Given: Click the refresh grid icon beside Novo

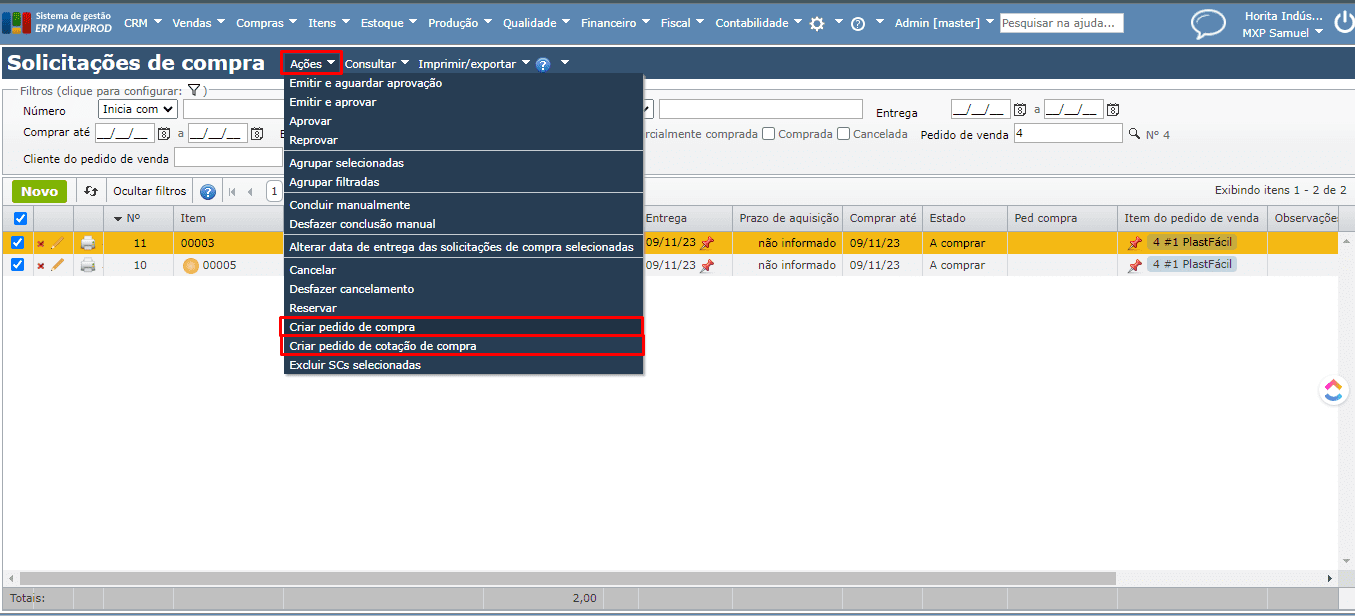Looking at the screenshot, I should (x=91, y=191).
